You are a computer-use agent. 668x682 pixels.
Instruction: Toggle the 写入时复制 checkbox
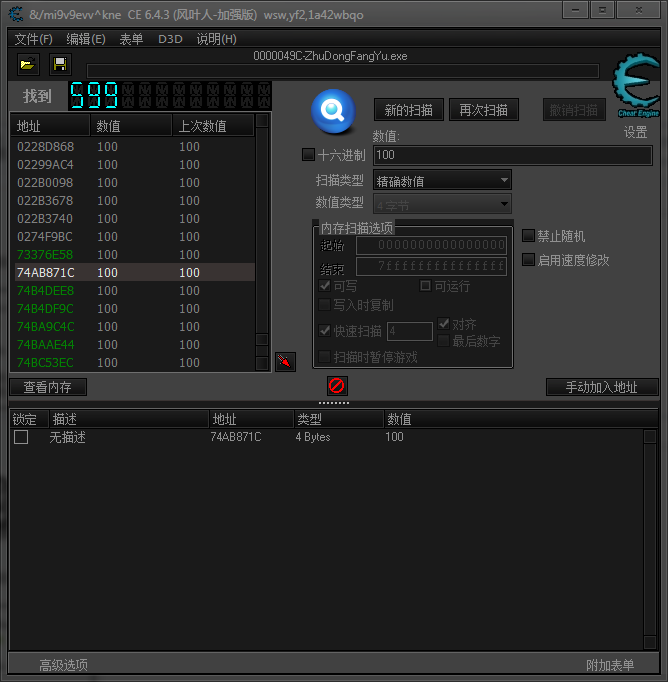(x=324, y=304)
